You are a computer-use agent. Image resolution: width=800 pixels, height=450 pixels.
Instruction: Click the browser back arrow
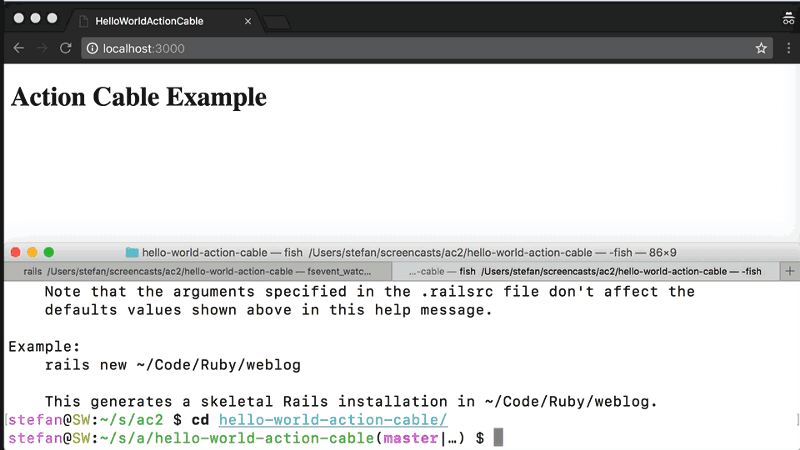coord(19,48)
